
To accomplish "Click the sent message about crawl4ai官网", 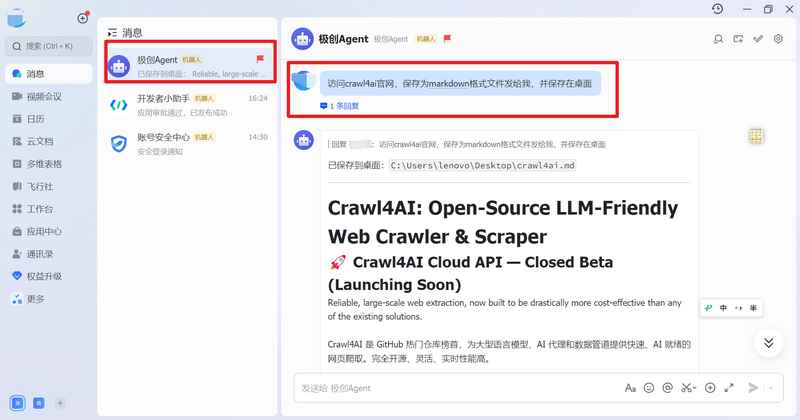I will 460,83.
